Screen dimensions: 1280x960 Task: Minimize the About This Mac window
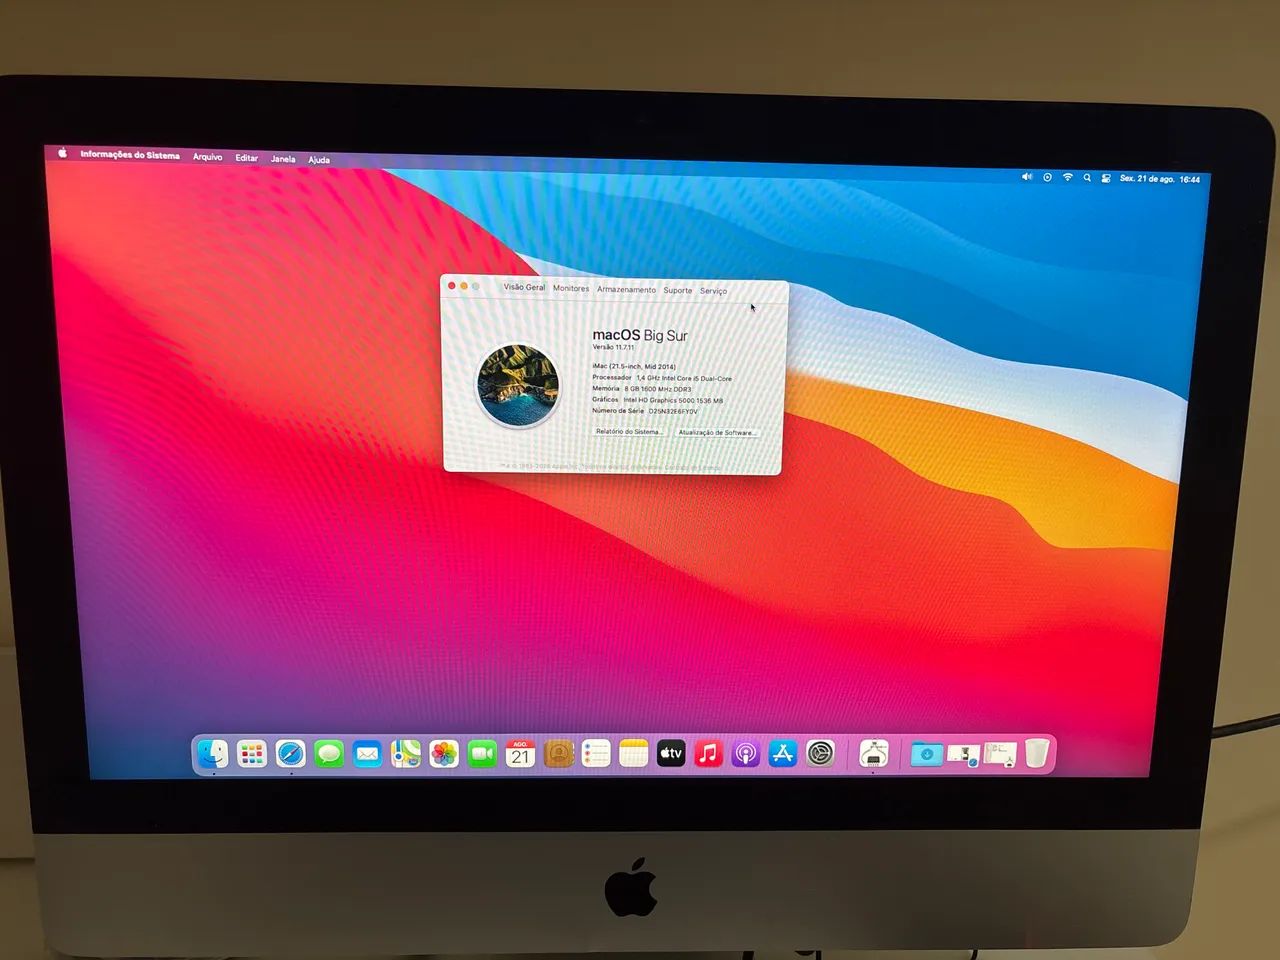coord(464,286)
